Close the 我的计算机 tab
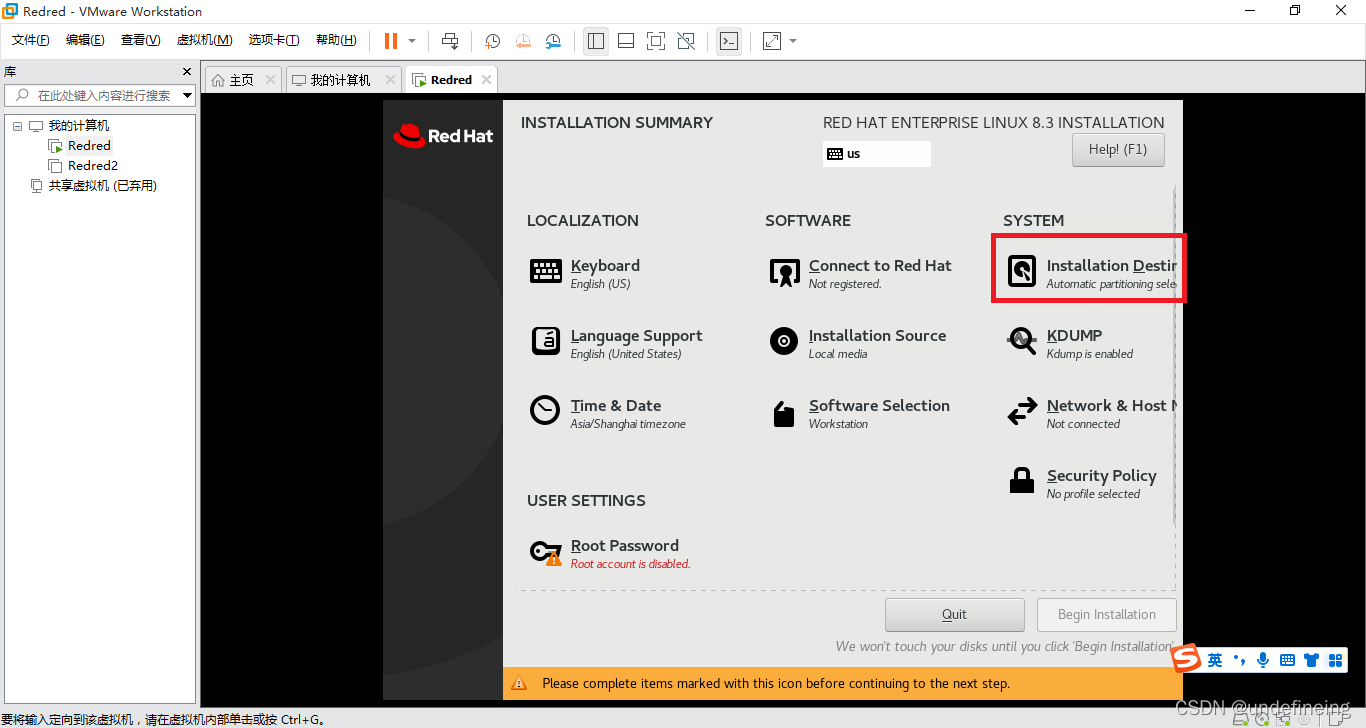The width and height of the screenshot is (1366, 728). (x=391, y=80)
